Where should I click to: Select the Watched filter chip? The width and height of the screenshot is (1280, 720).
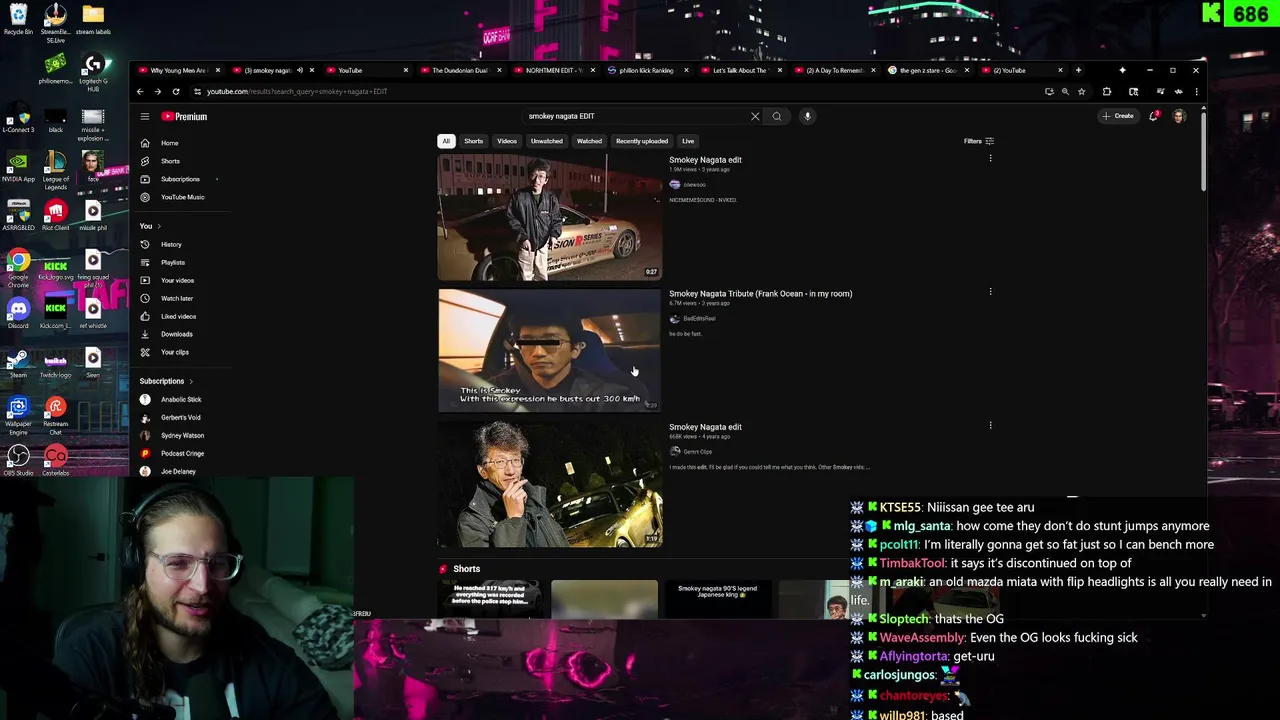pos(589,141)
